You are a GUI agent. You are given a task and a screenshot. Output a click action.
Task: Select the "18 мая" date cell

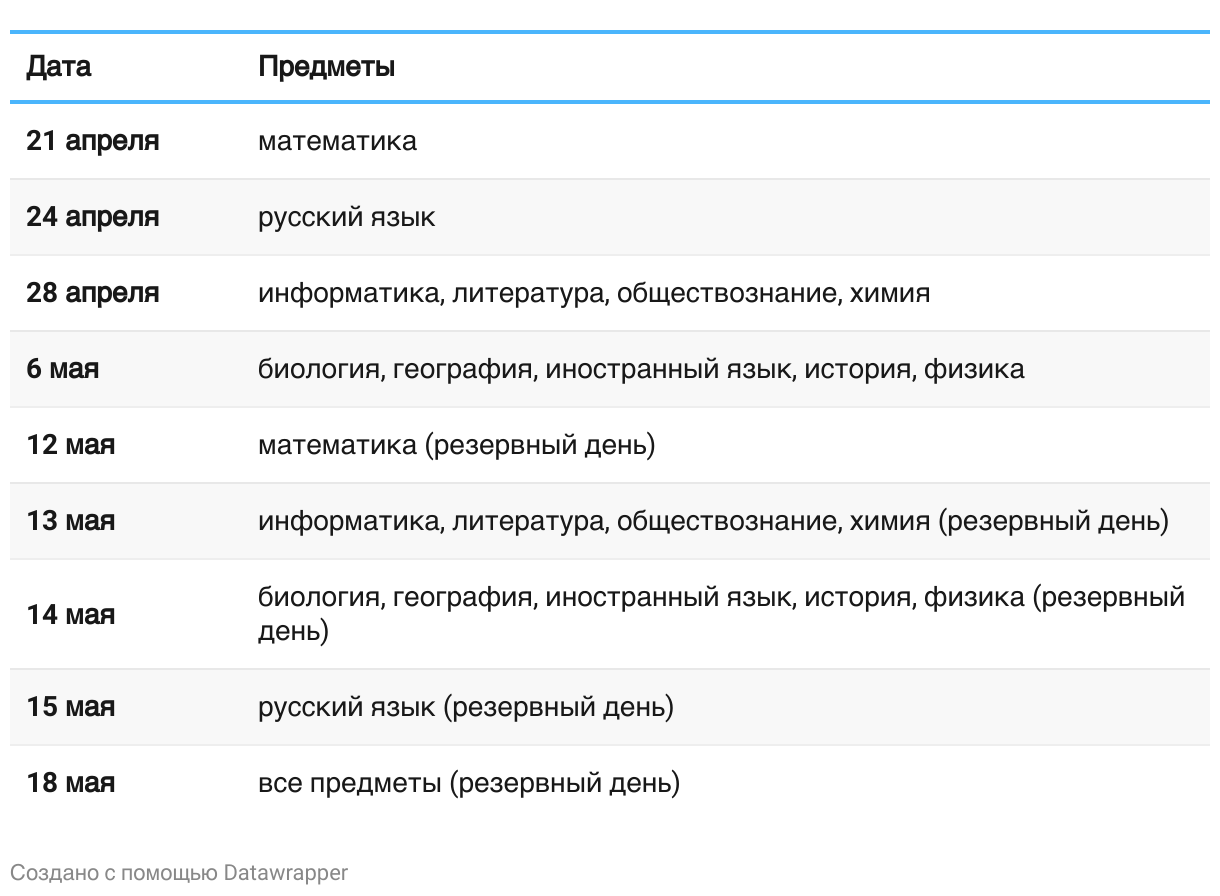coord(70,782)
